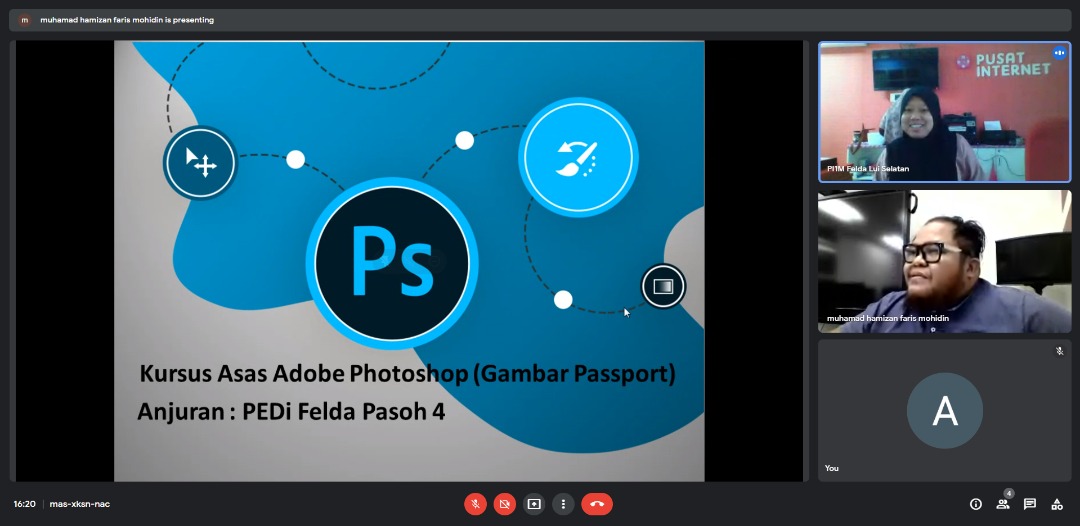Viewport: 1080px width, 526px height.
Task: Click the 'You' avatar tile
Action: pos(944,410)
